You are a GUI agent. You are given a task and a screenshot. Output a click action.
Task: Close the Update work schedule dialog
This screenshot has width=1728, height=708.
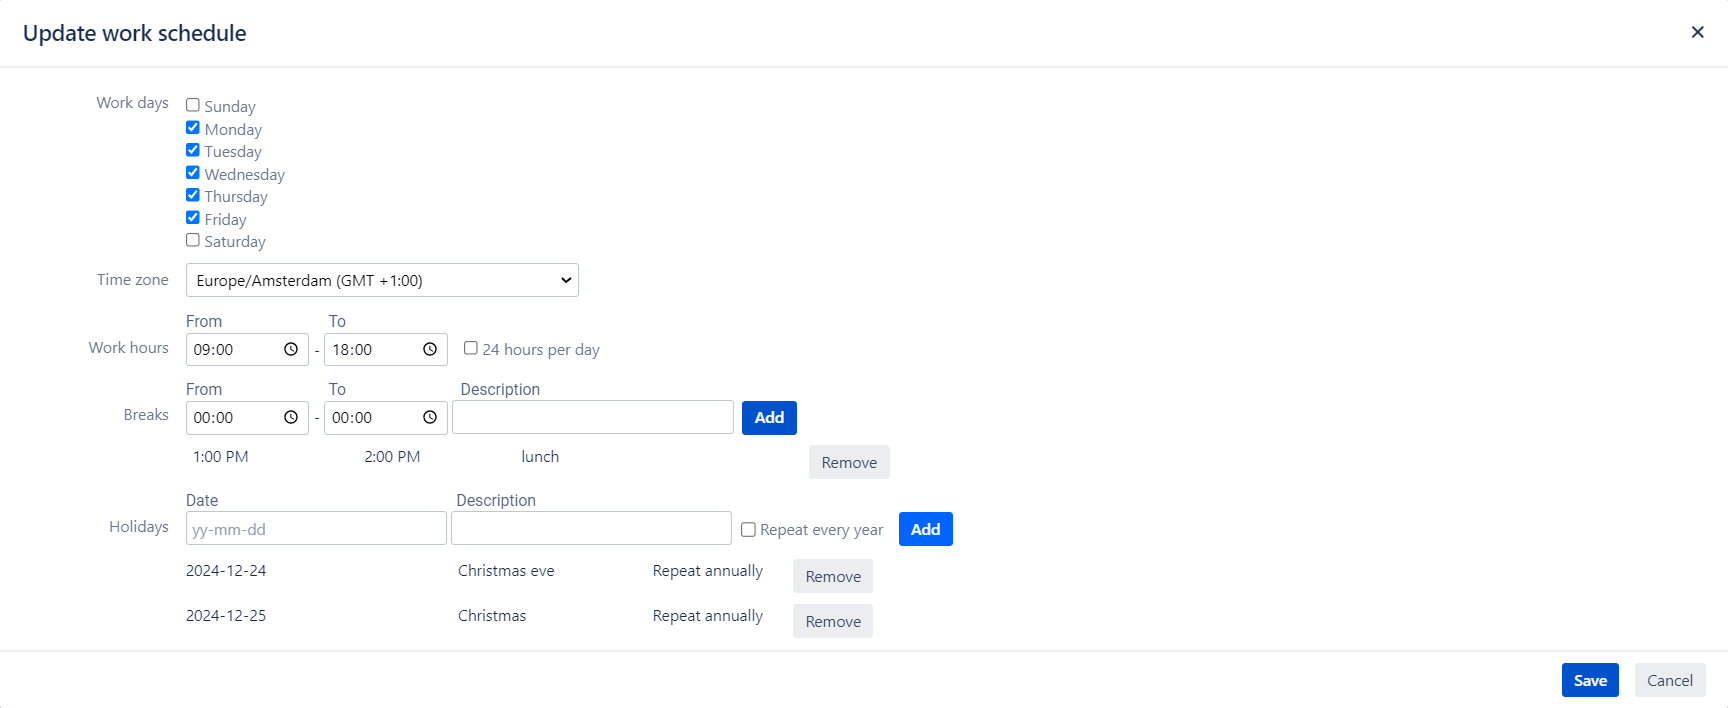(x=1697, y=32)
